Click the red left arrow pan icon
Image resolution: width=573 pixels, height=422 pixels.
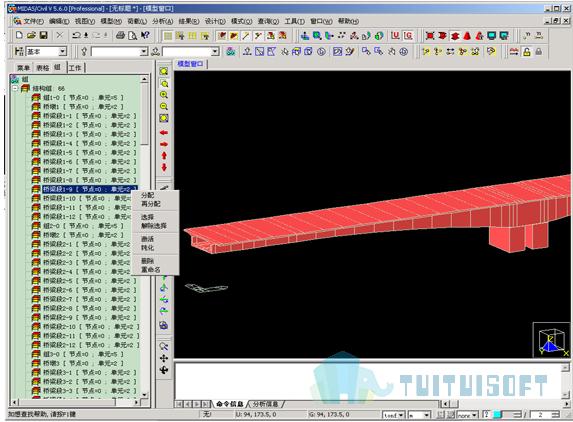(x=164, y=133)
